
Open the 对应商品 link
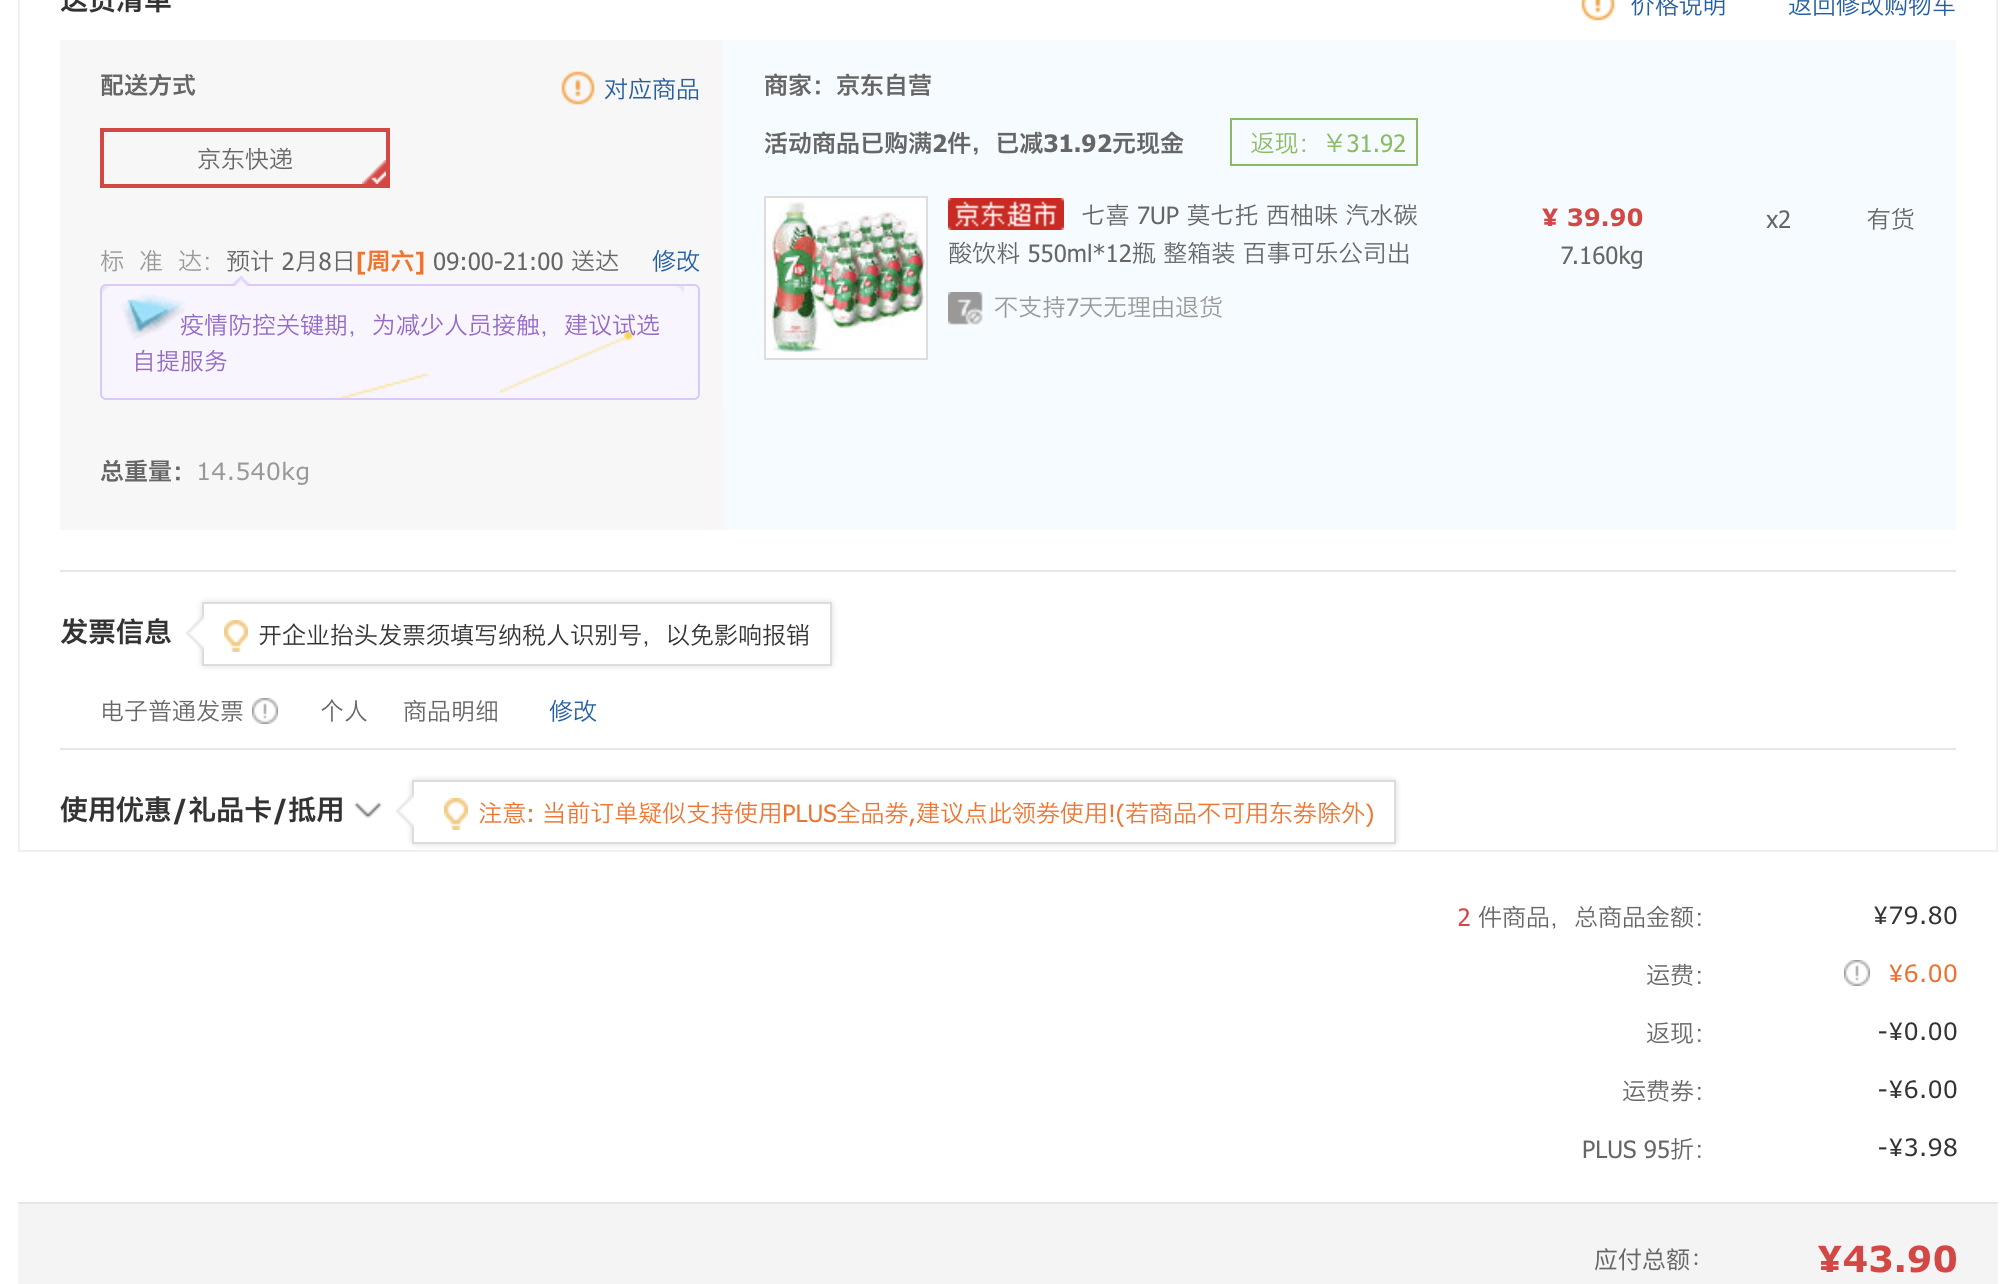[x=651, y=89]
